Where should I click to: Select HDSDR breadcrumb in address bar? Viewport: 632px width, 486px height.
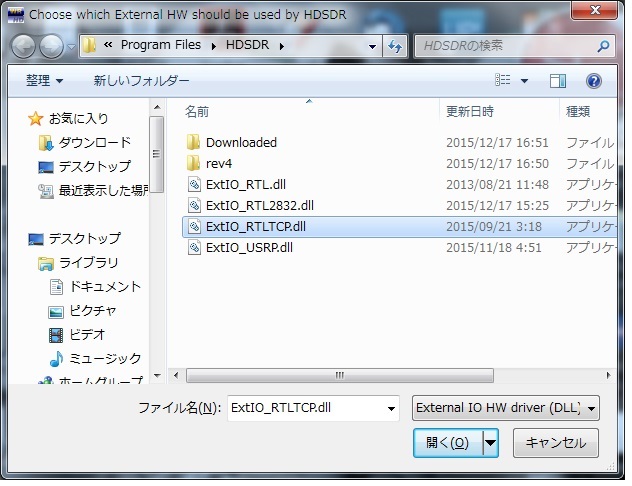(x=247, y=45)
